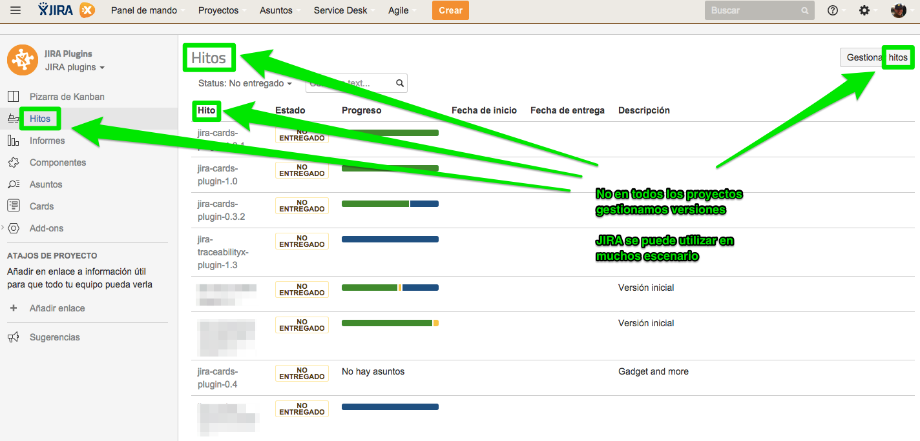The image size is (920, 441).
Task: Open the user avatar profile menu
Action: pyautogui.click(x=898, y=10)
